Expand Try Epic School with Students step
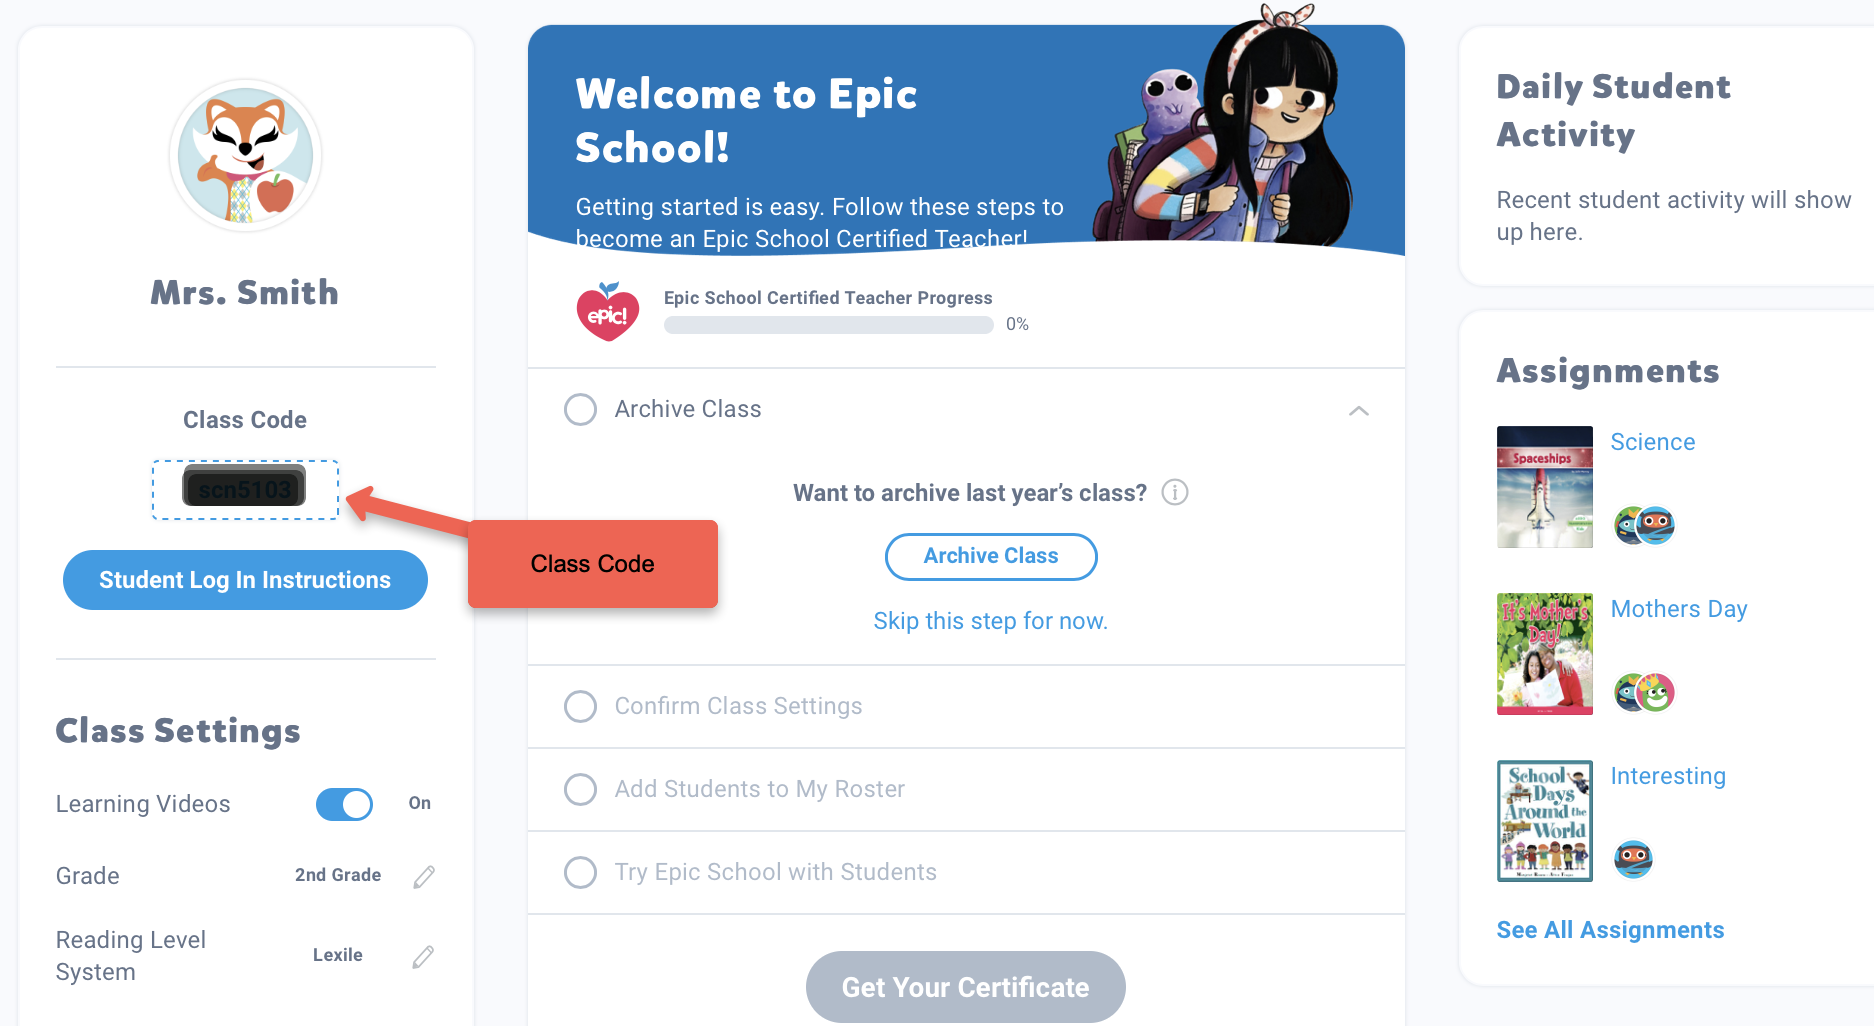This screenshot has width=1874, height=1026. (x=775, y=872)
